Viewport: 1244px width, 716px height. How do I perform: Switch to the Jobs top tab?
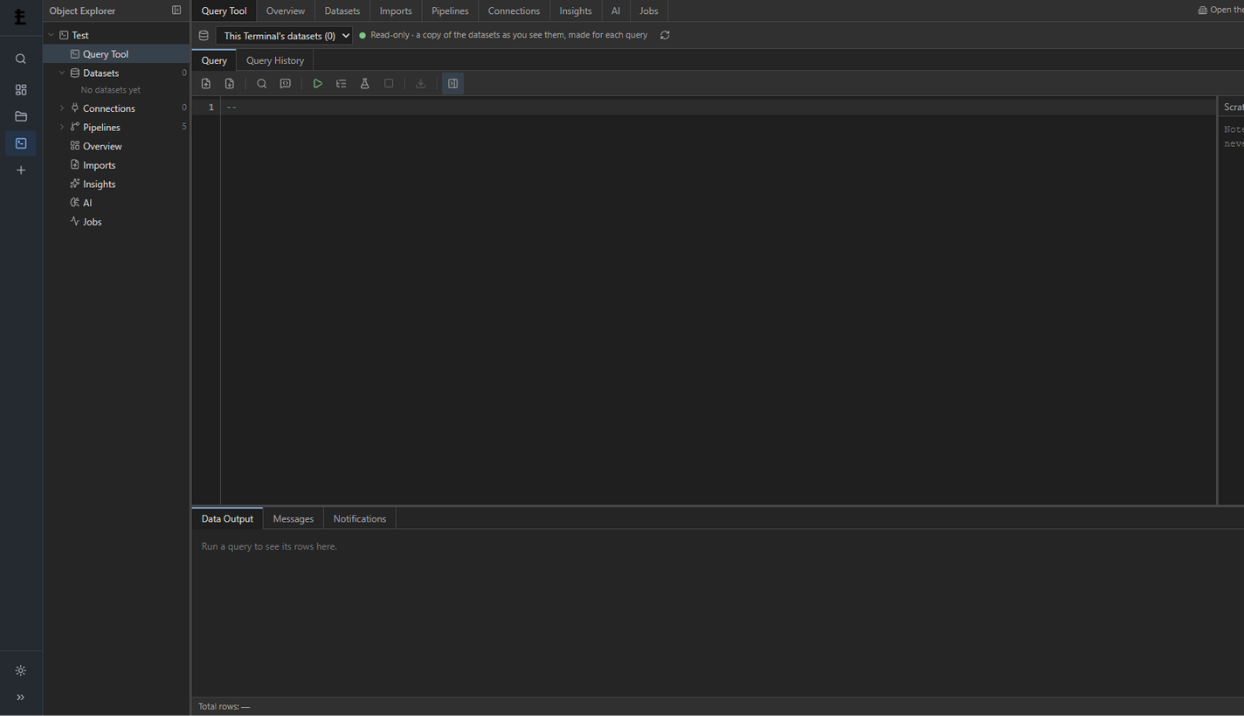click(649, 11)
